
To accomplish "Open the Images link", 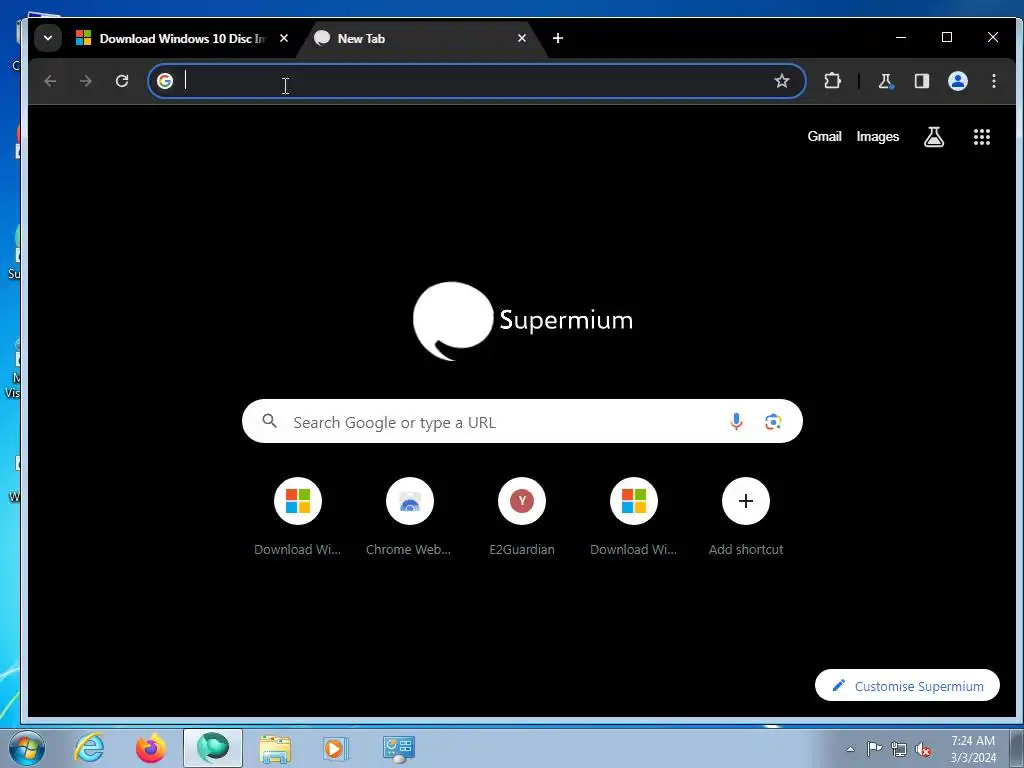I will click(878, 136).
